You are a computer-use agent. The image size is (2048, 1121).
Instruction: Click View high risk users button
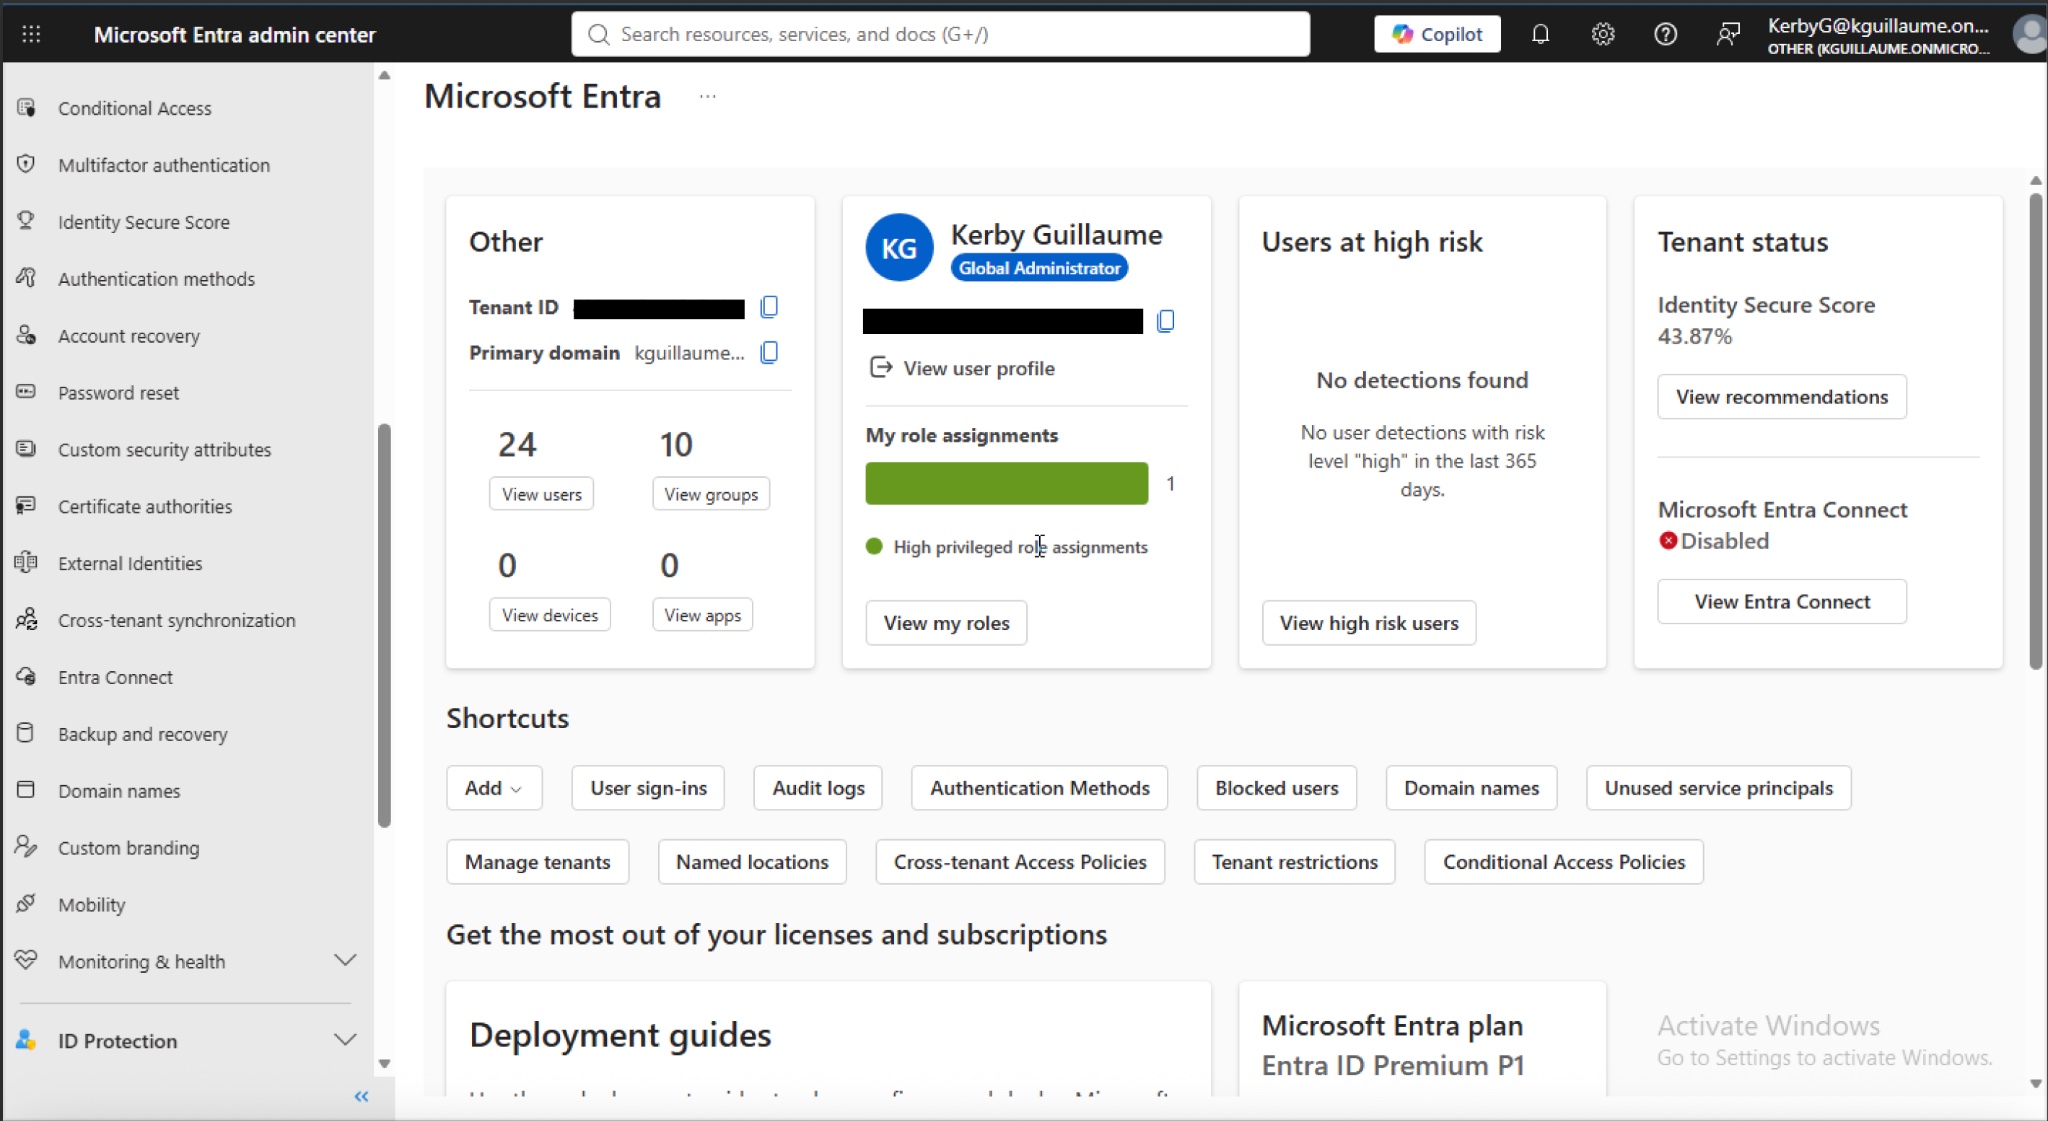tap(1369, 623)
